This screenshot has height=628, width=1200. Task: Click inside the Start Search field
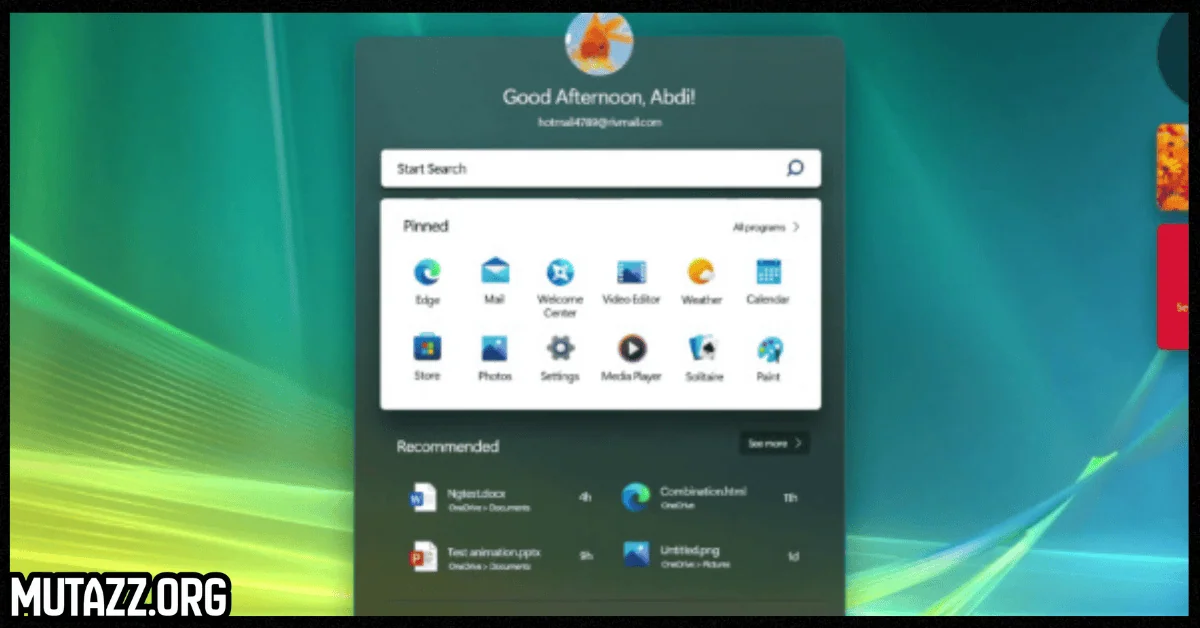click(x=580, y=169)
